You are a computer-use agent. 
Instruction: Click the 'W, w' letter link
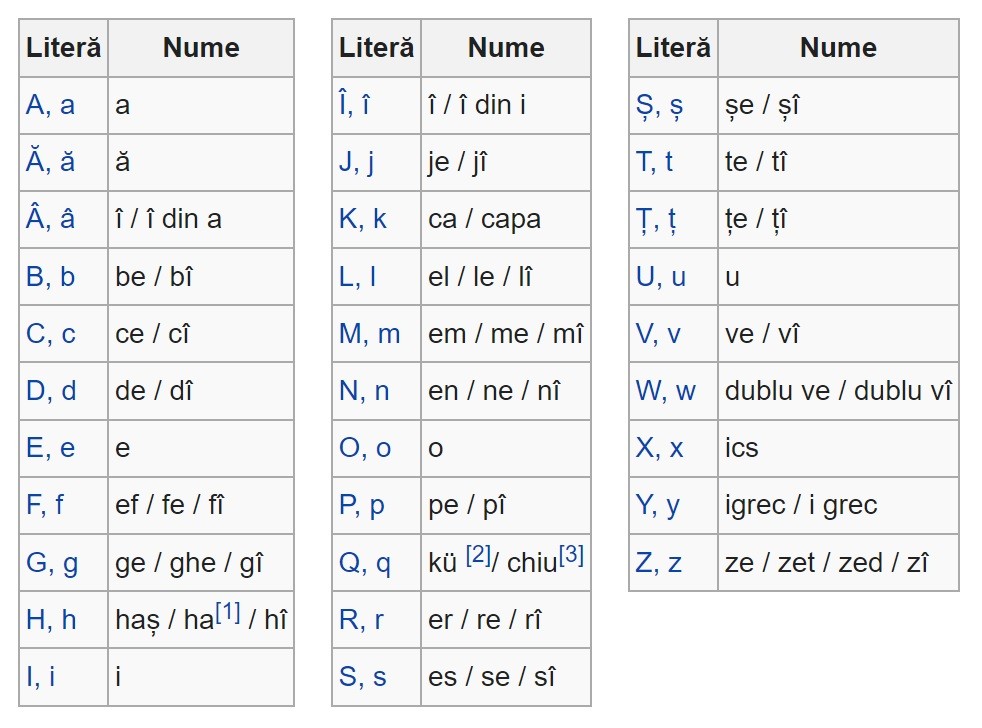pos(666,391)
